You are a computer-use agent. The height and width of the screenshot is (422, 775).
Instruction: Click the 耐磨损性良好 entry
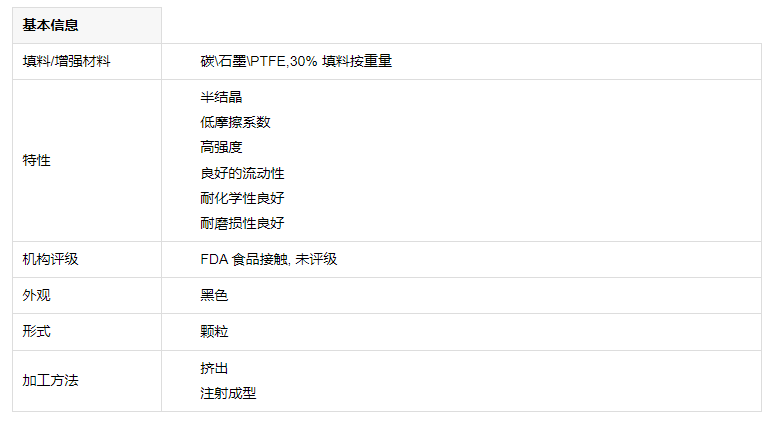[x=242, y=223]
